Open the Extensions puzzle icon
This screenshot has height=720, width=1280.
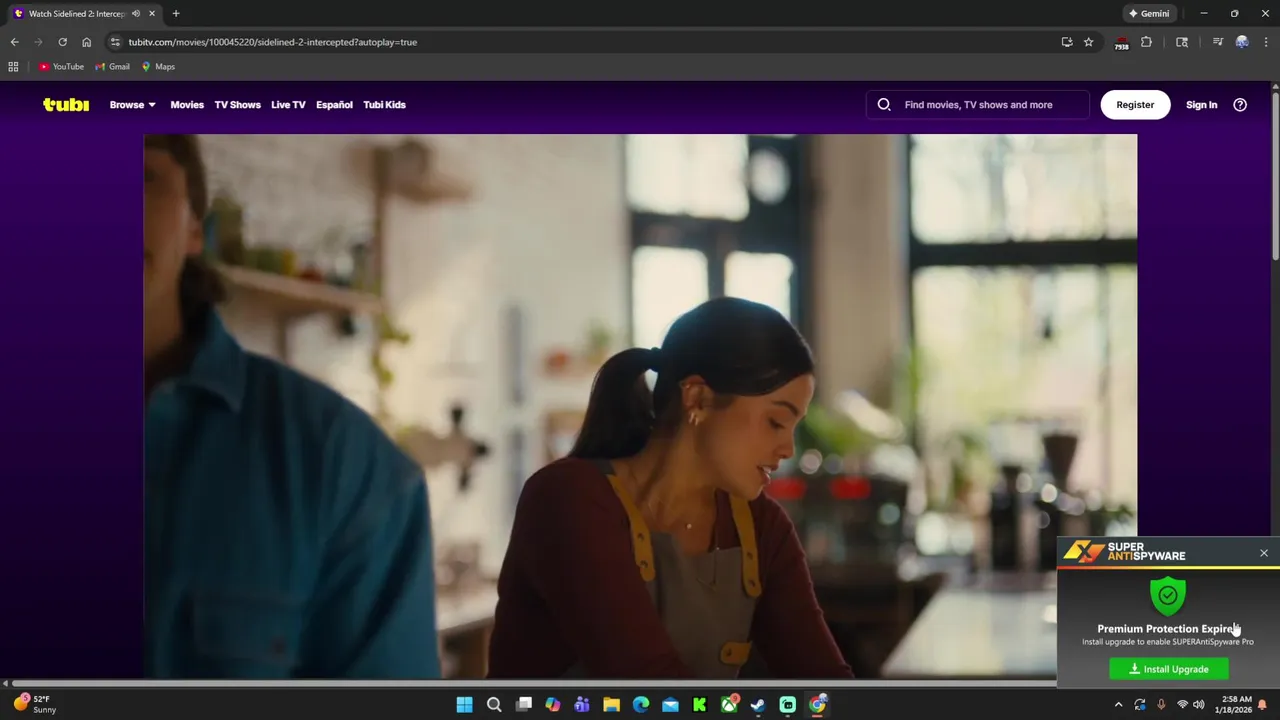coord(1146,42)
